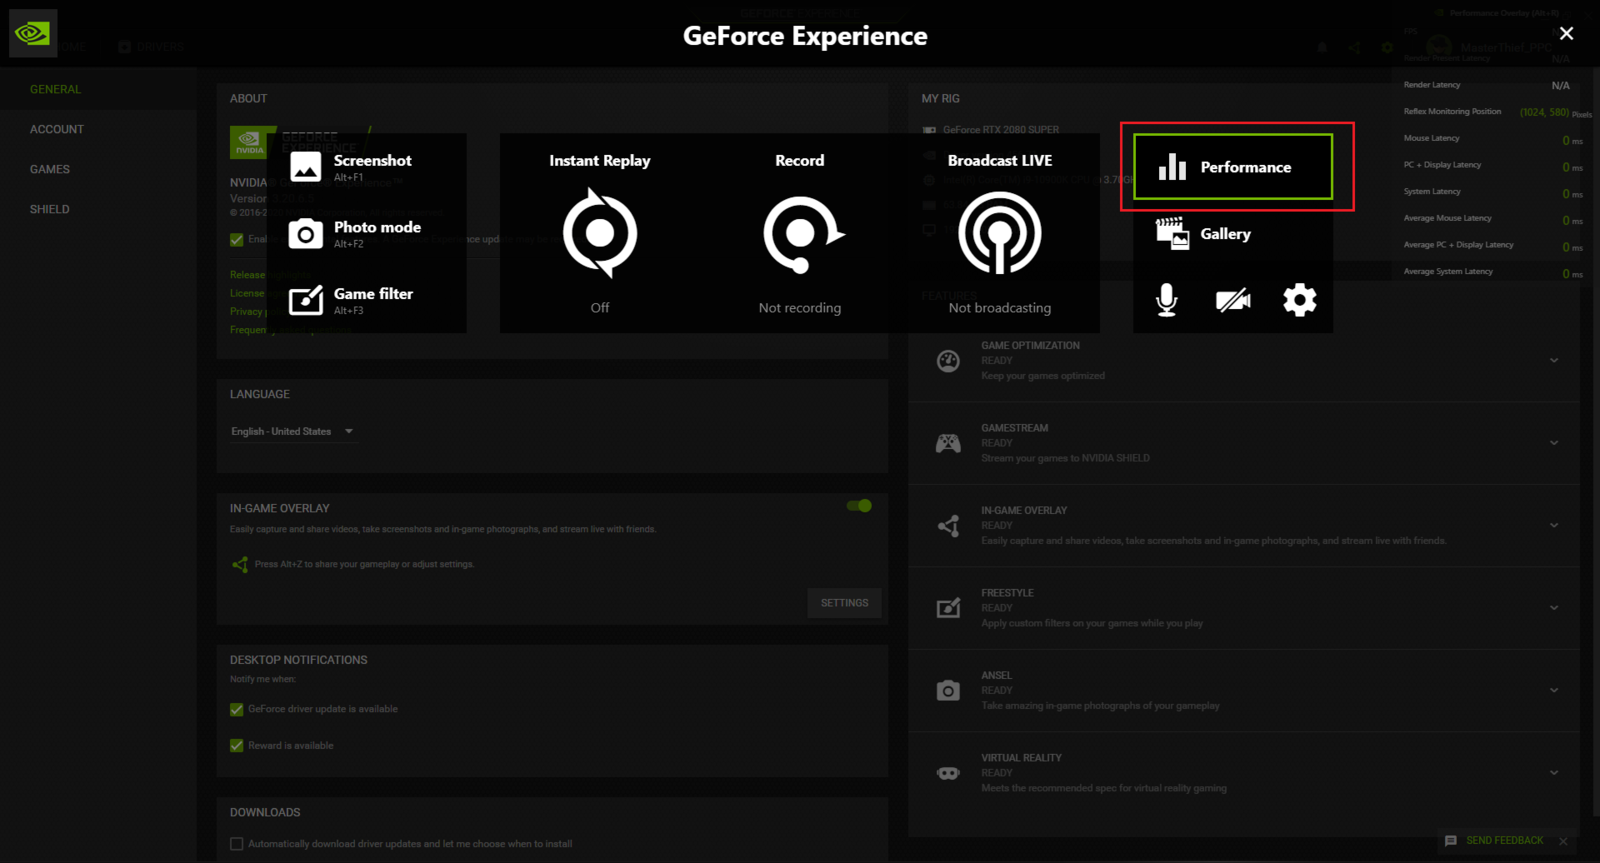
Task: Open the Broadcast LIVE menu
Action: pos(1000,233)
